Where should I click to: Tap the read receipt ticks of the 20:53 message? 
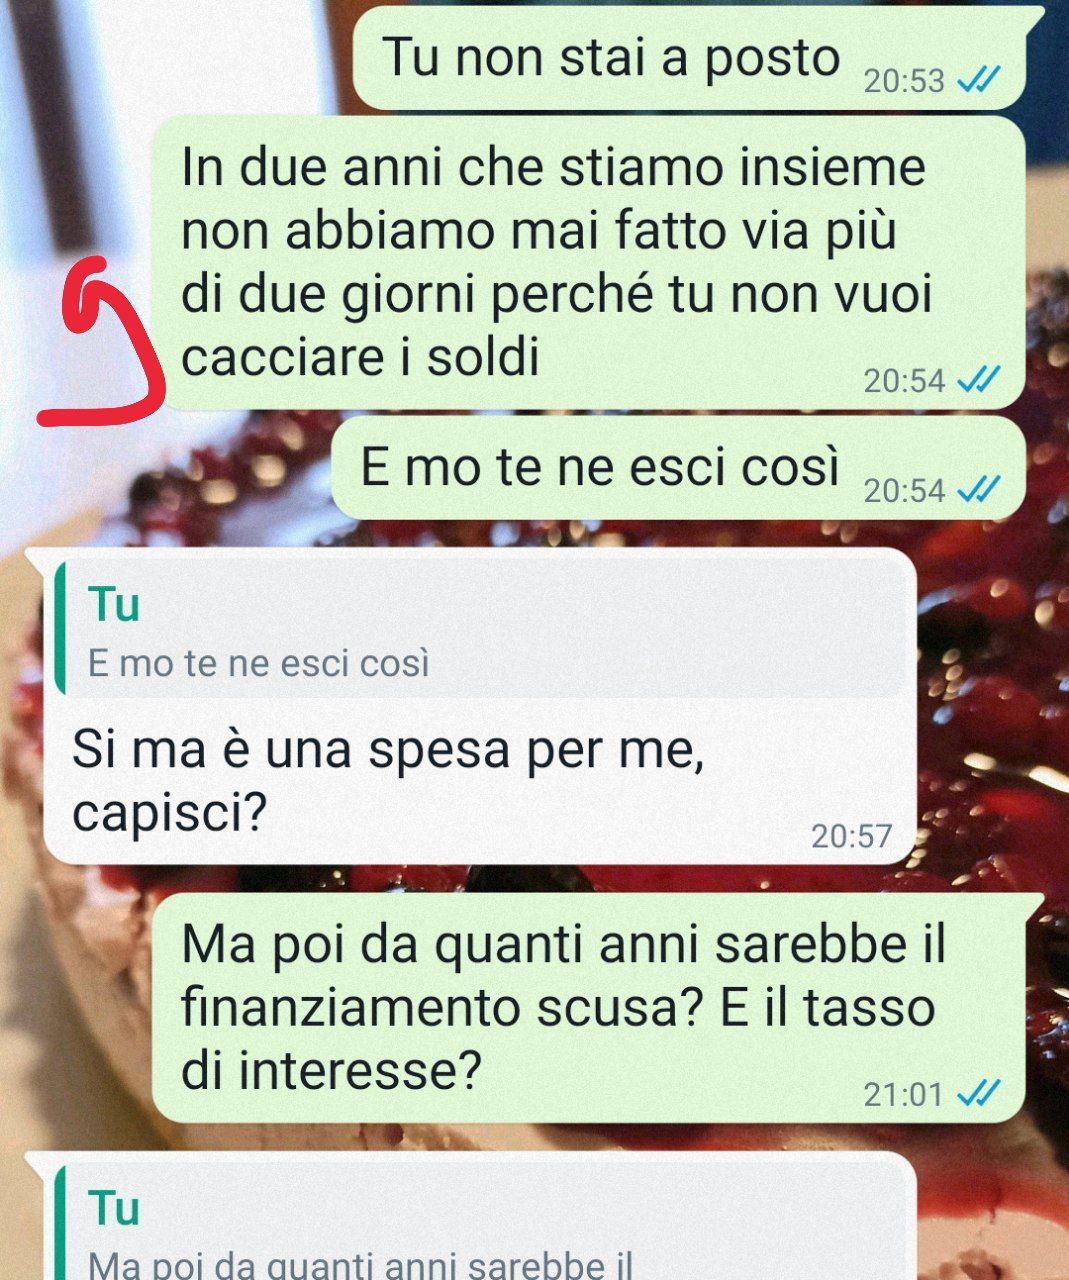point(980,81)
